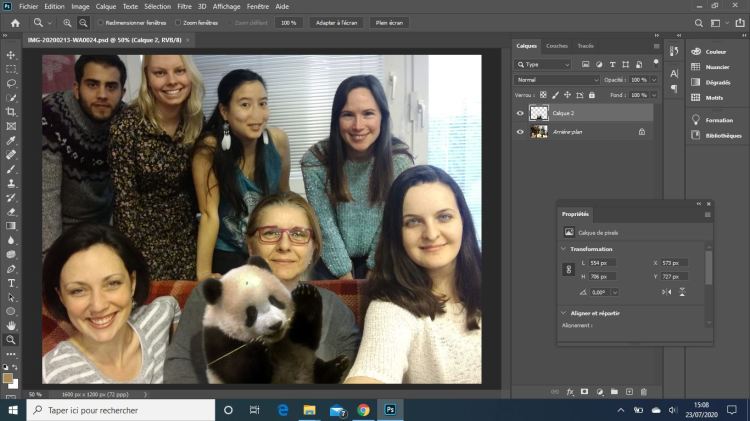The width and height of the screenshot is (750, 421).
Task: Select the Crop tool
Action: coord(11,112)
